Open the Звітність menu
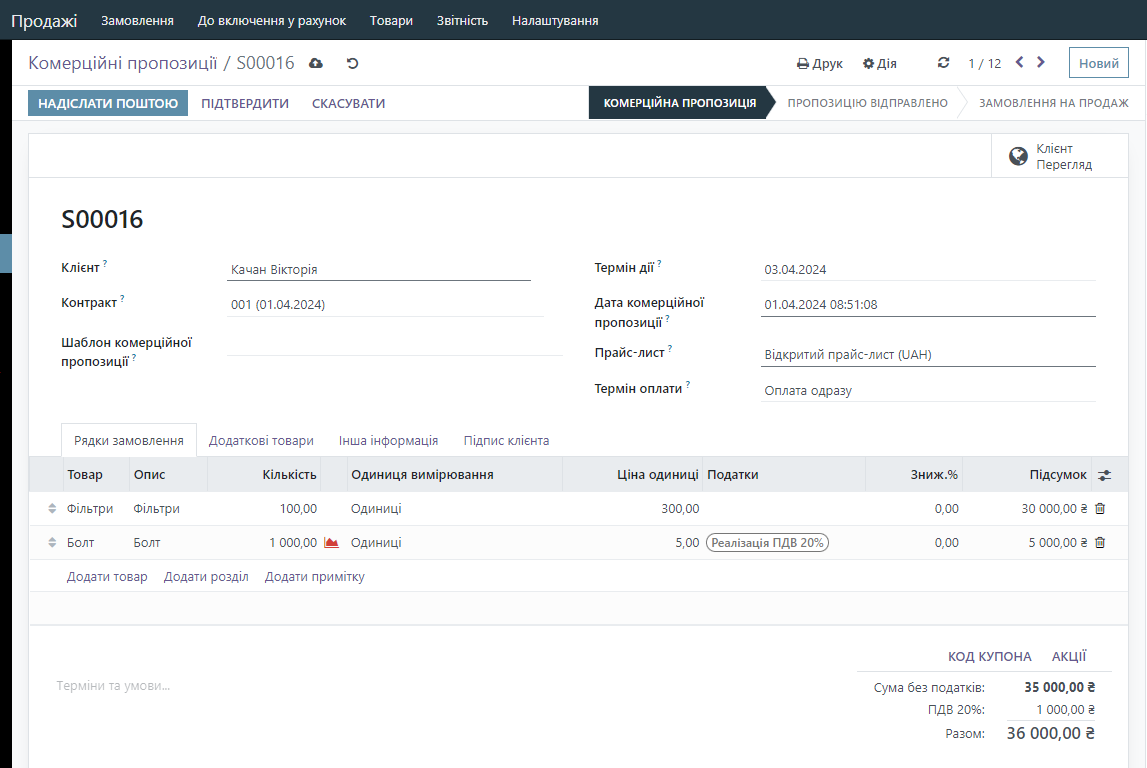 click(462, 20)
